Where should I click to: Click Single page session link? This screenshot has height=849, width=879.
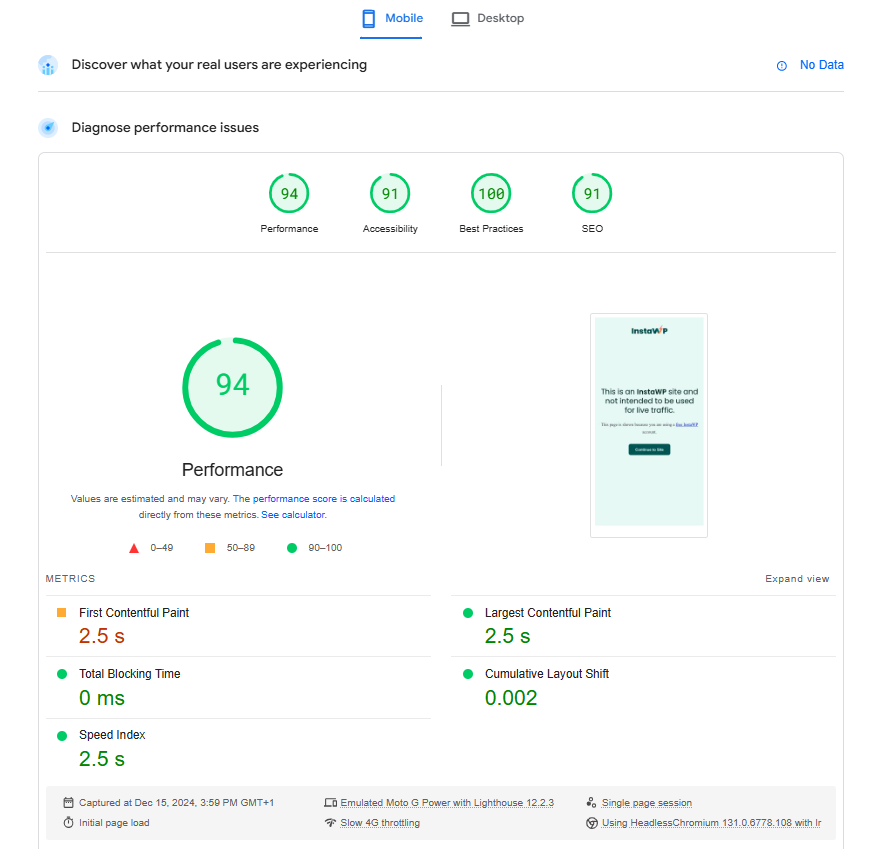tap(646, 803)
